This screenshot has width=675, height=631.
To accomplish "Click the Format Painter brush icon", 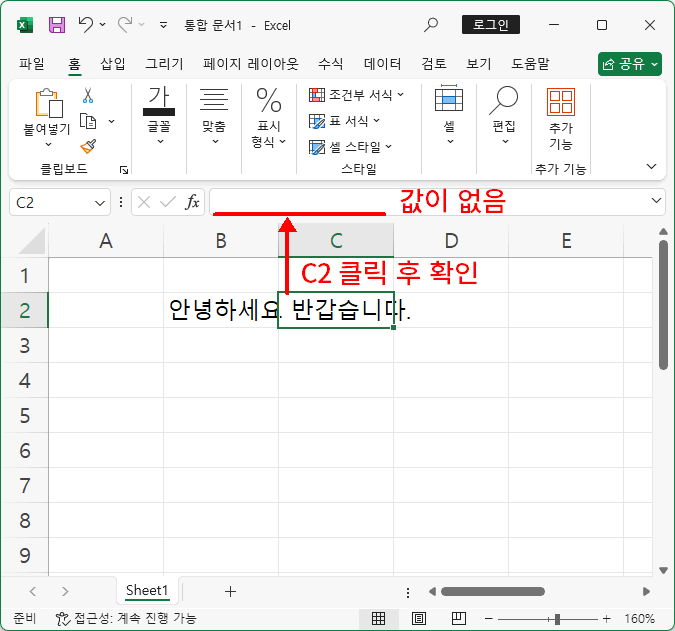I will click(x=88, y=146).
